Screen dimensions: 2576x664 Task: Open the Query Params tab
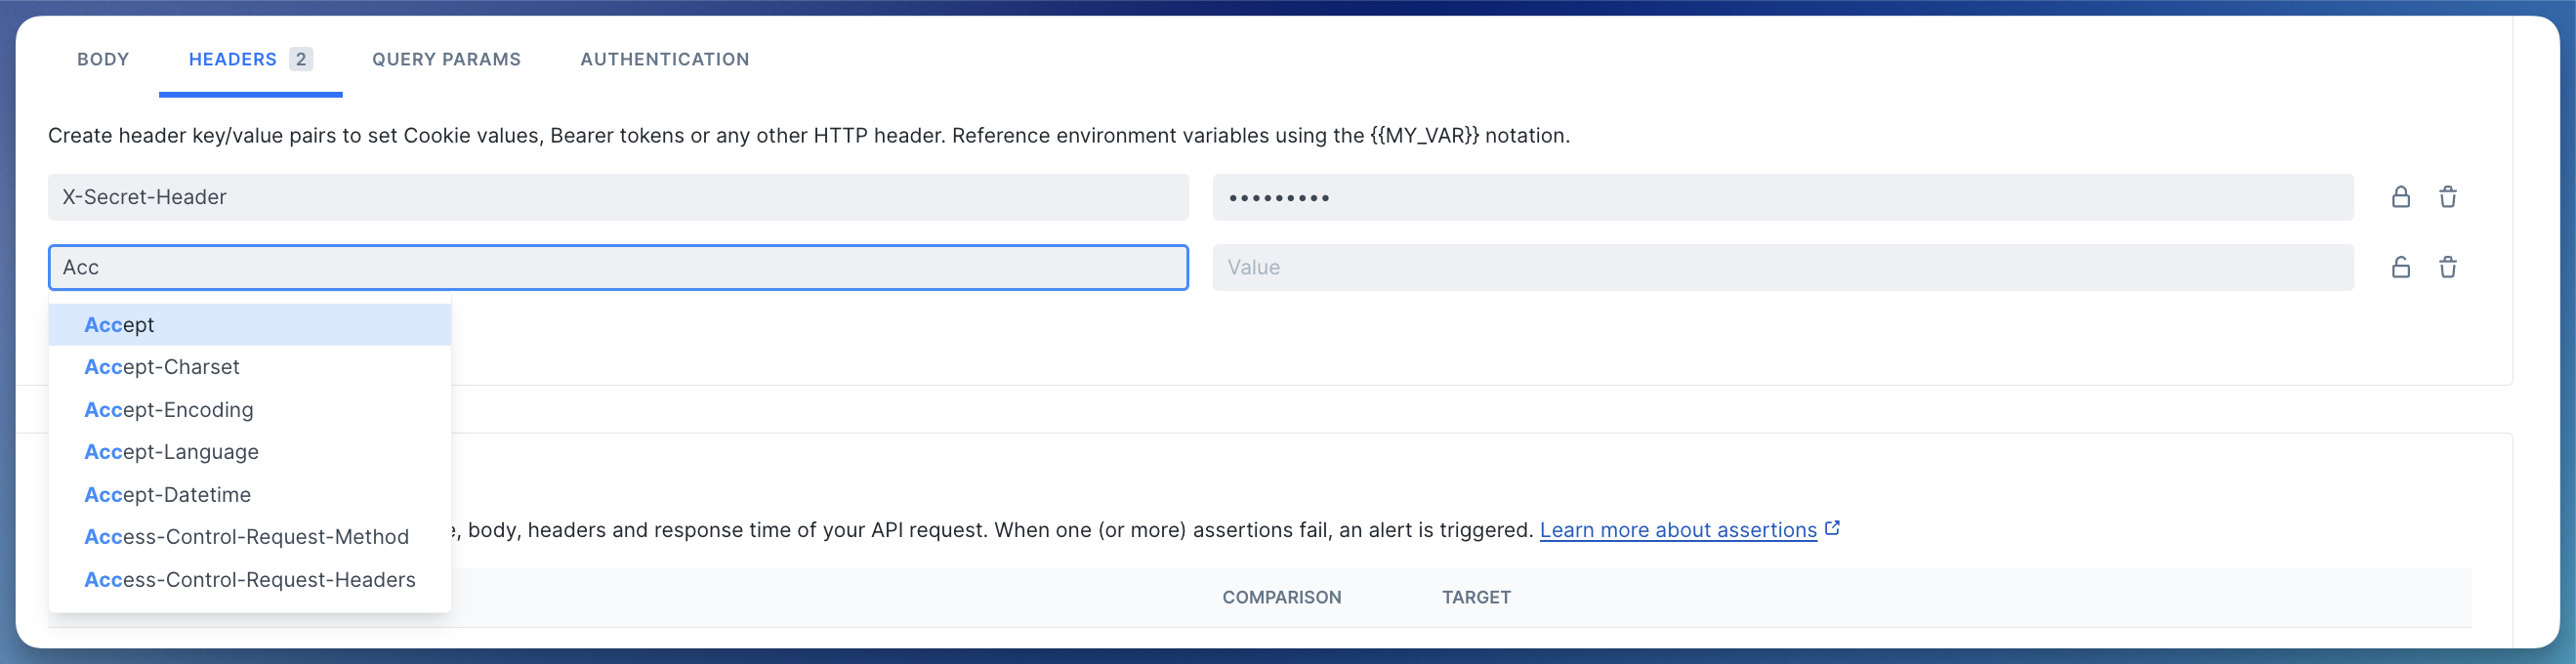[x=446, y=59]
